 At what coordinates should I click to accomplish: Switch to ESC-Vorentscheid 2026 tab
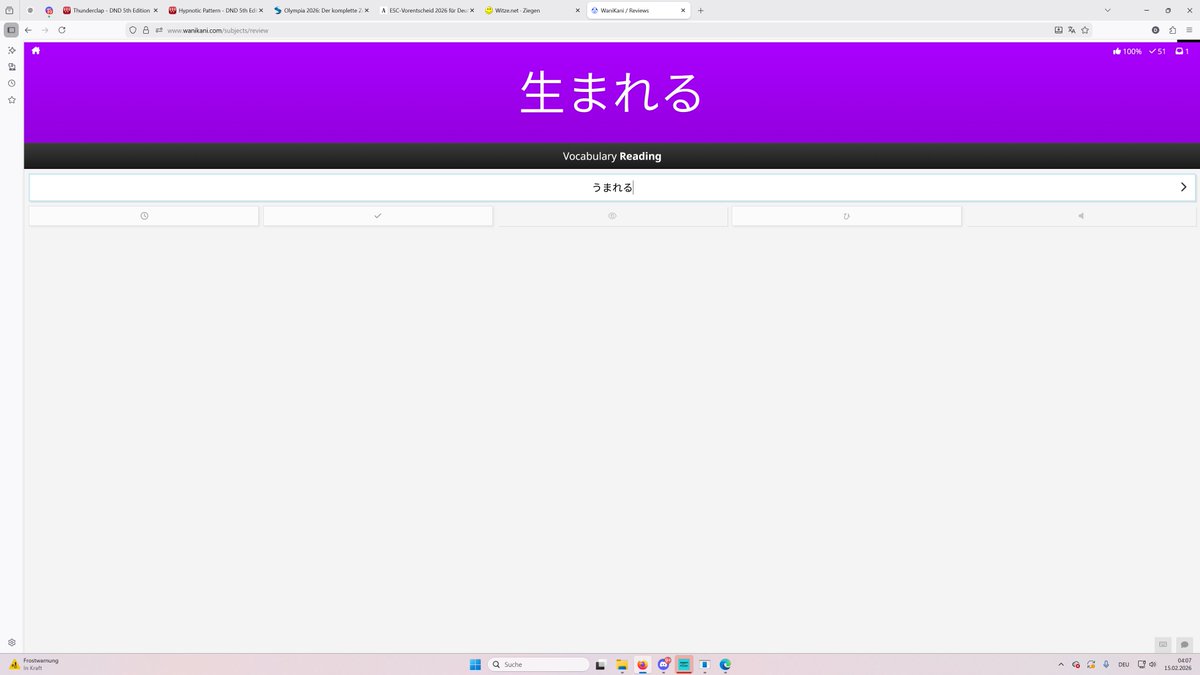coord(426,10)
